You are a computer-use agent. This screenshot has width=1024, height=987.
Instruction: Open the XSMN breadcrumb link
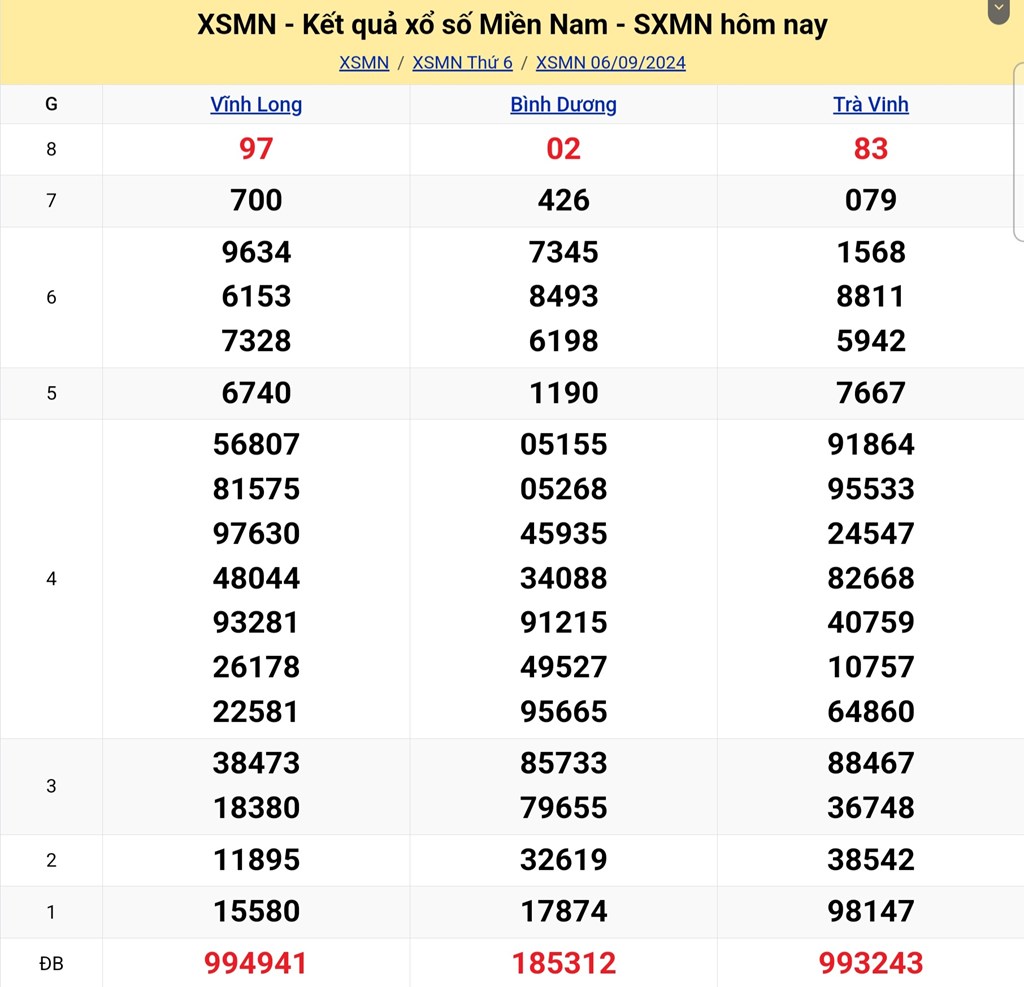click(364, 62)
